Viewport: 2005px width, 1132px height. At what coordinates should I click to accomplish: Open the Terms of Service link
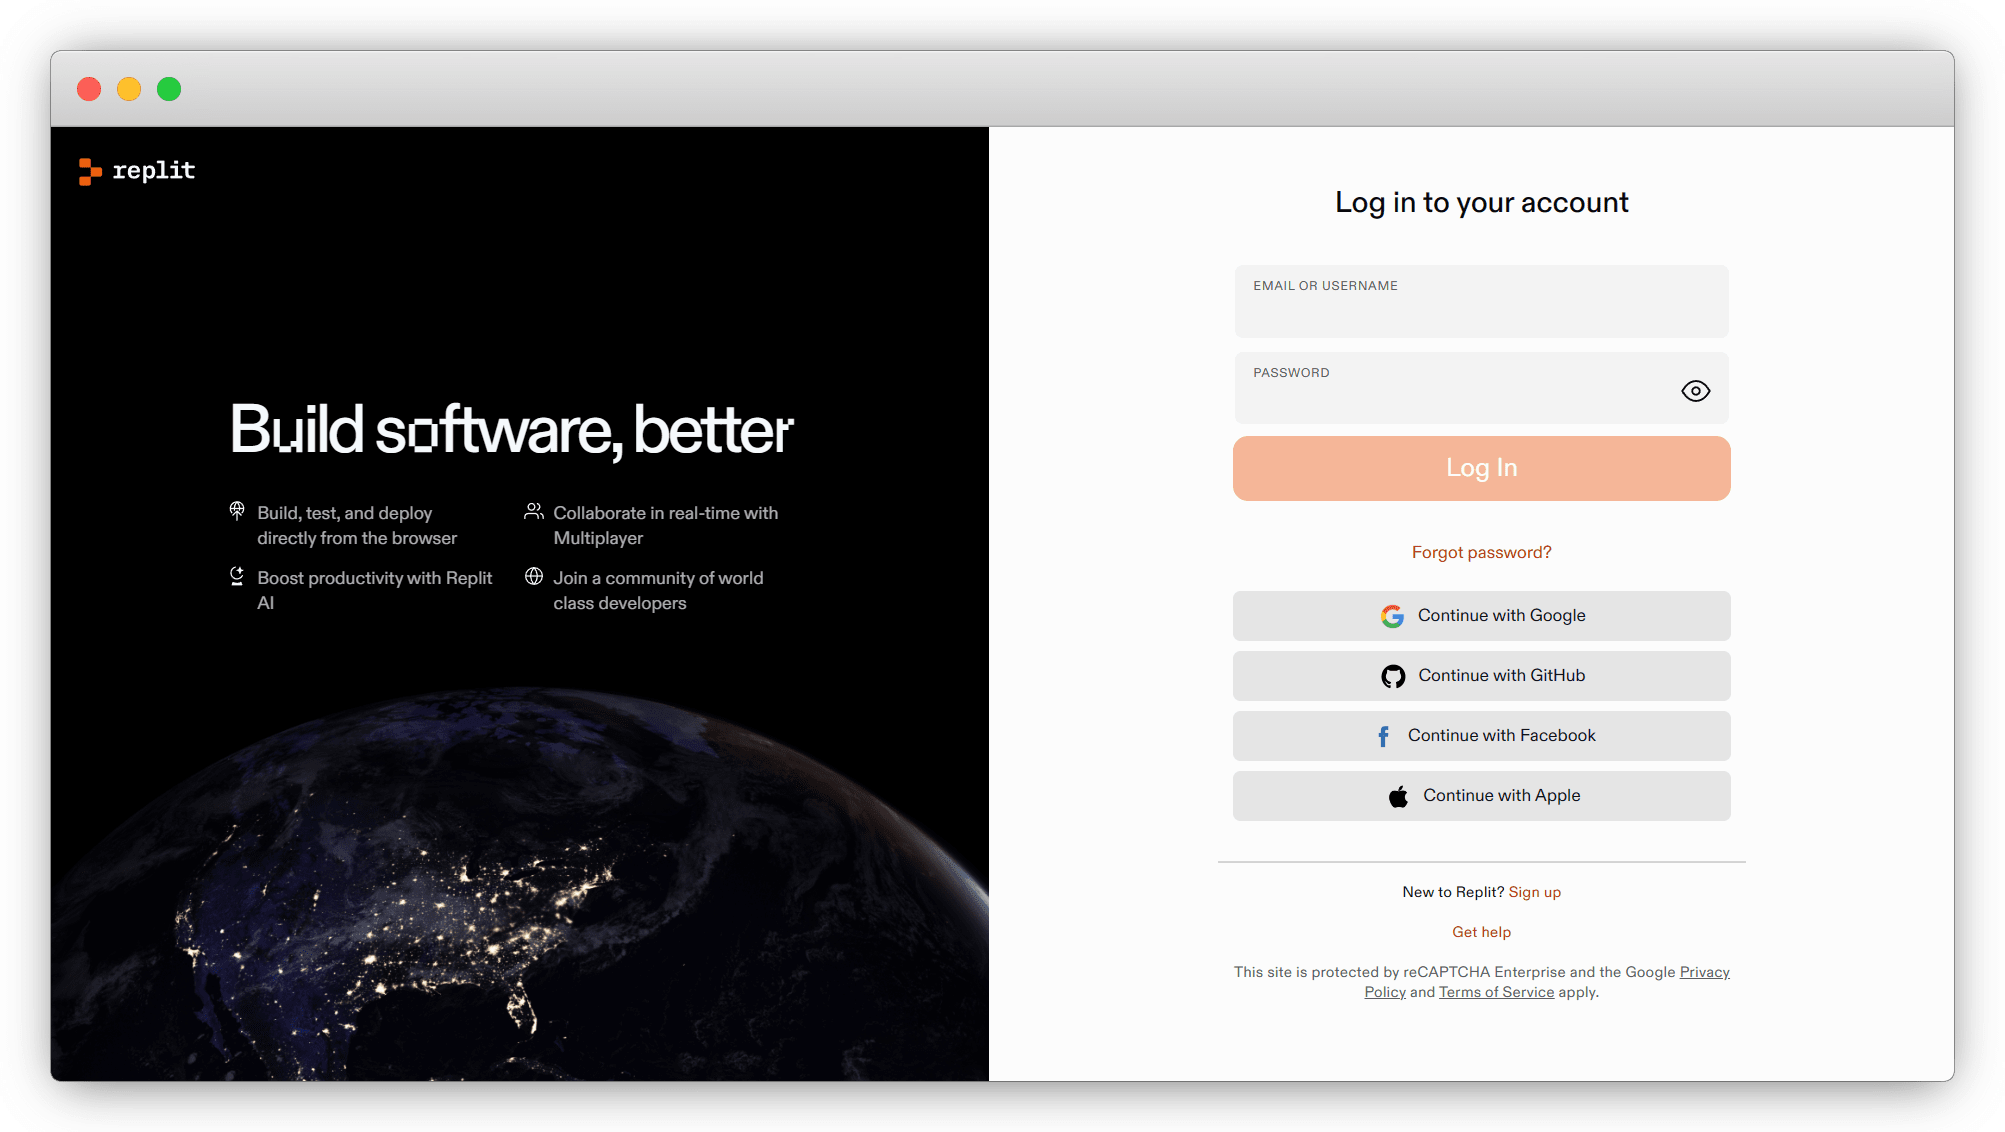click(1496, 992)
